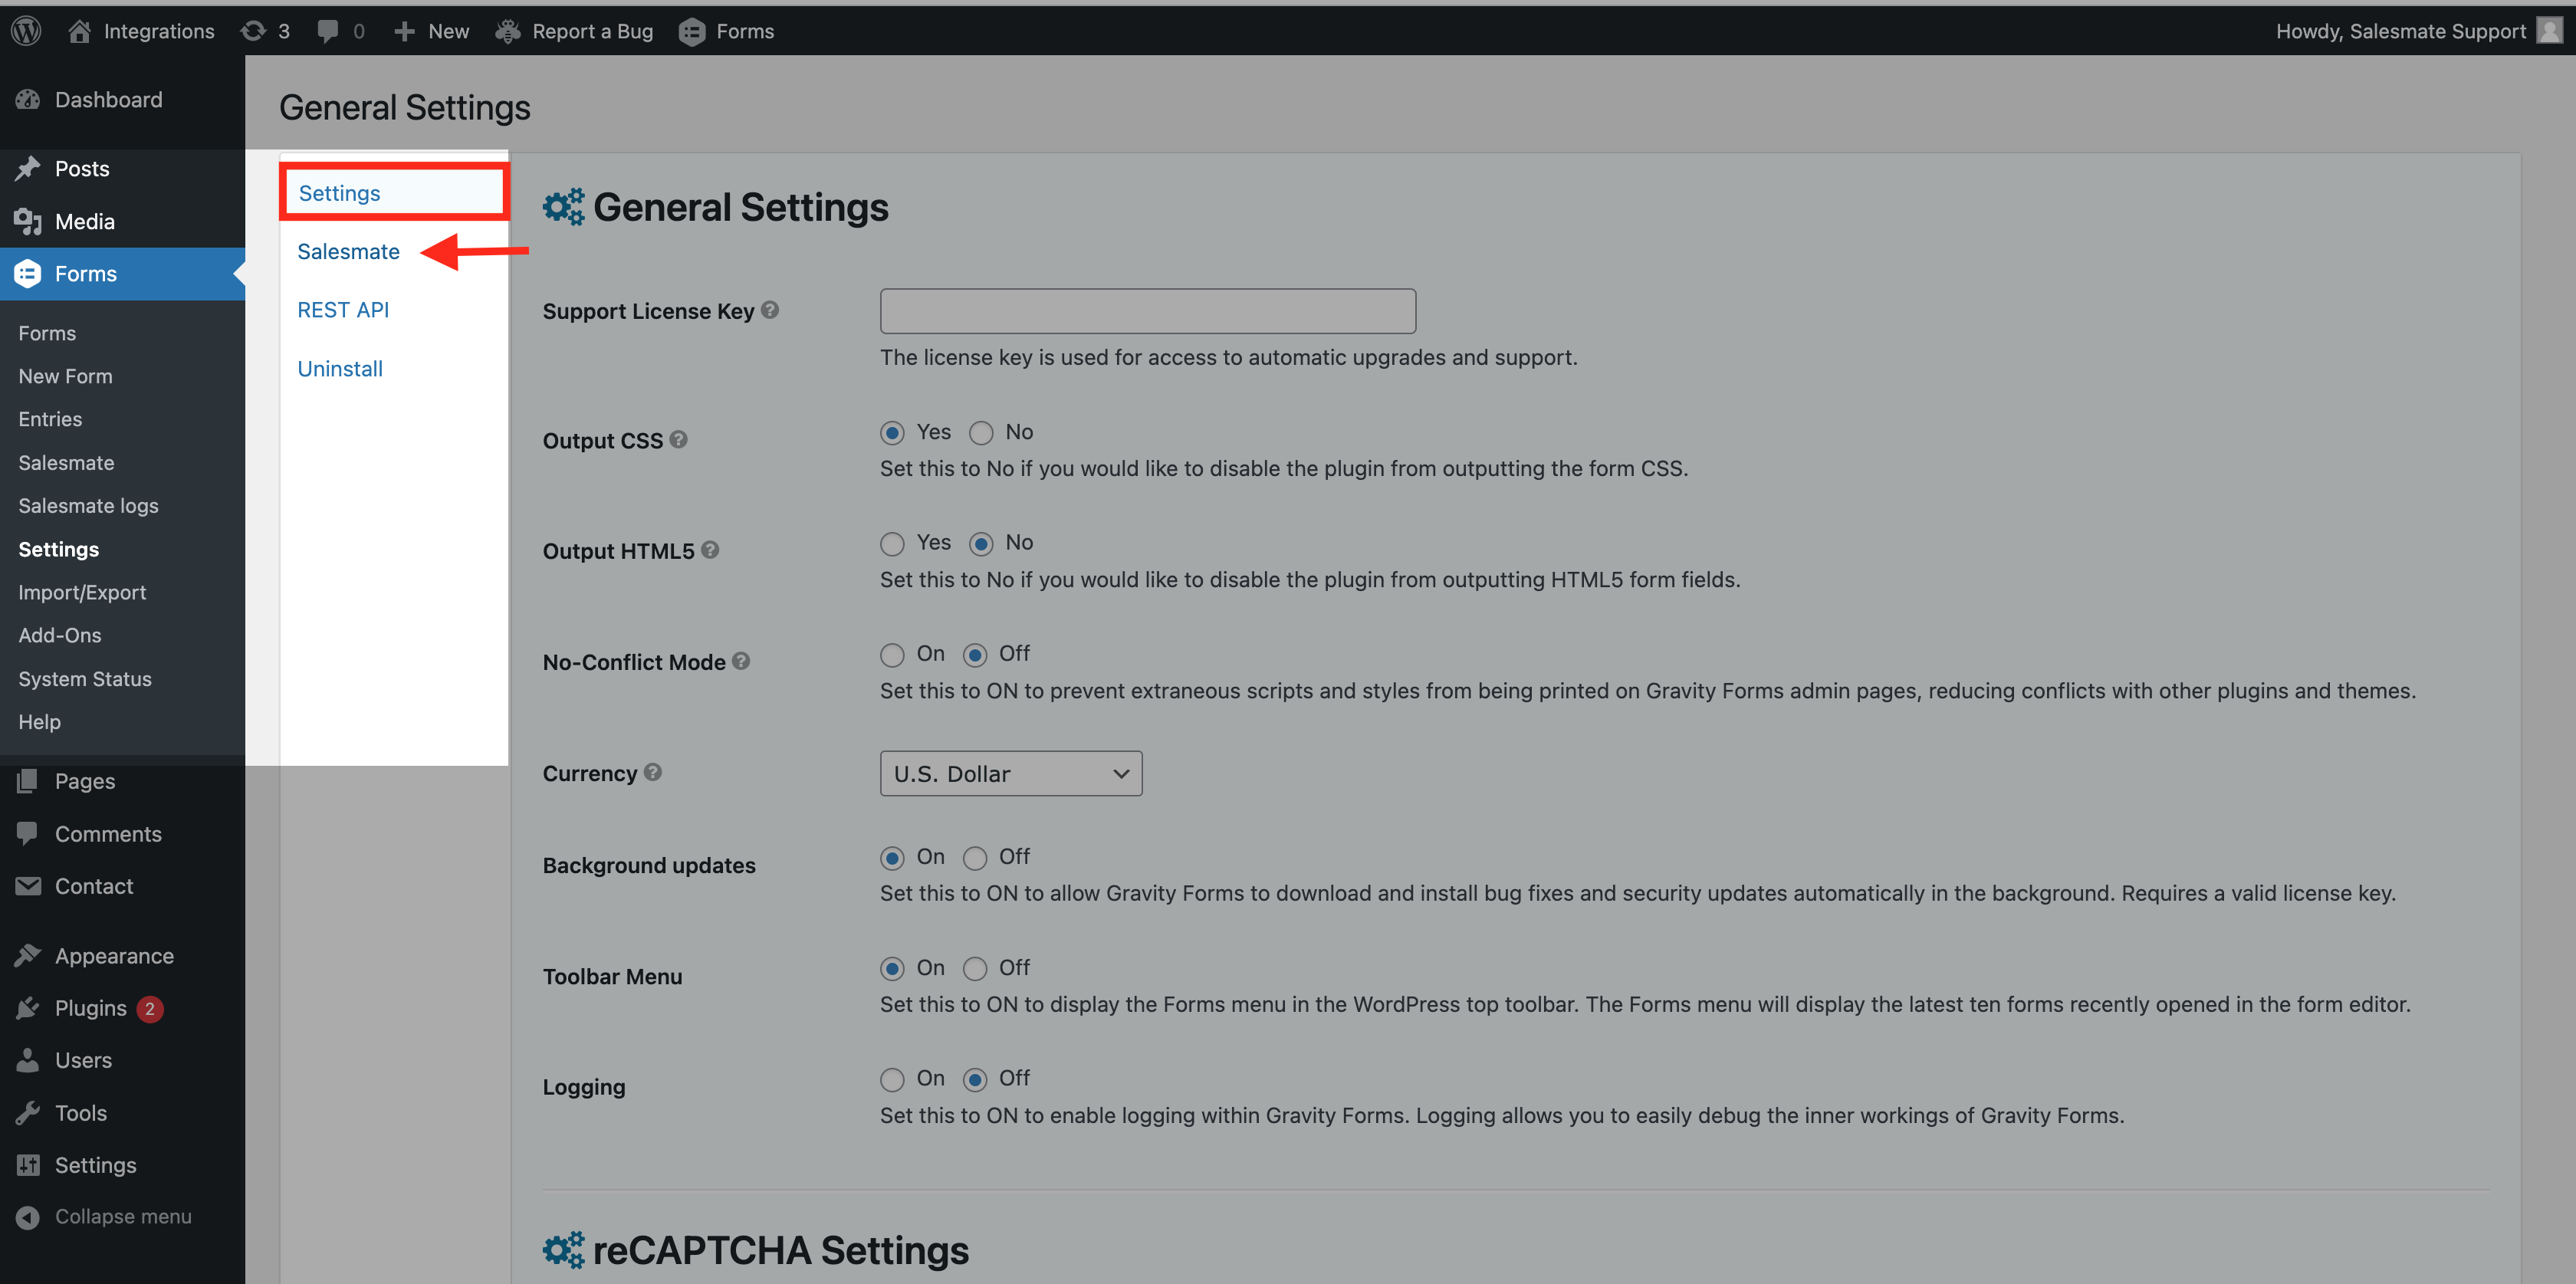Open the WordPress logo menu
2576x1284 pixels.
pyautogui.click(x=26, y=31)
